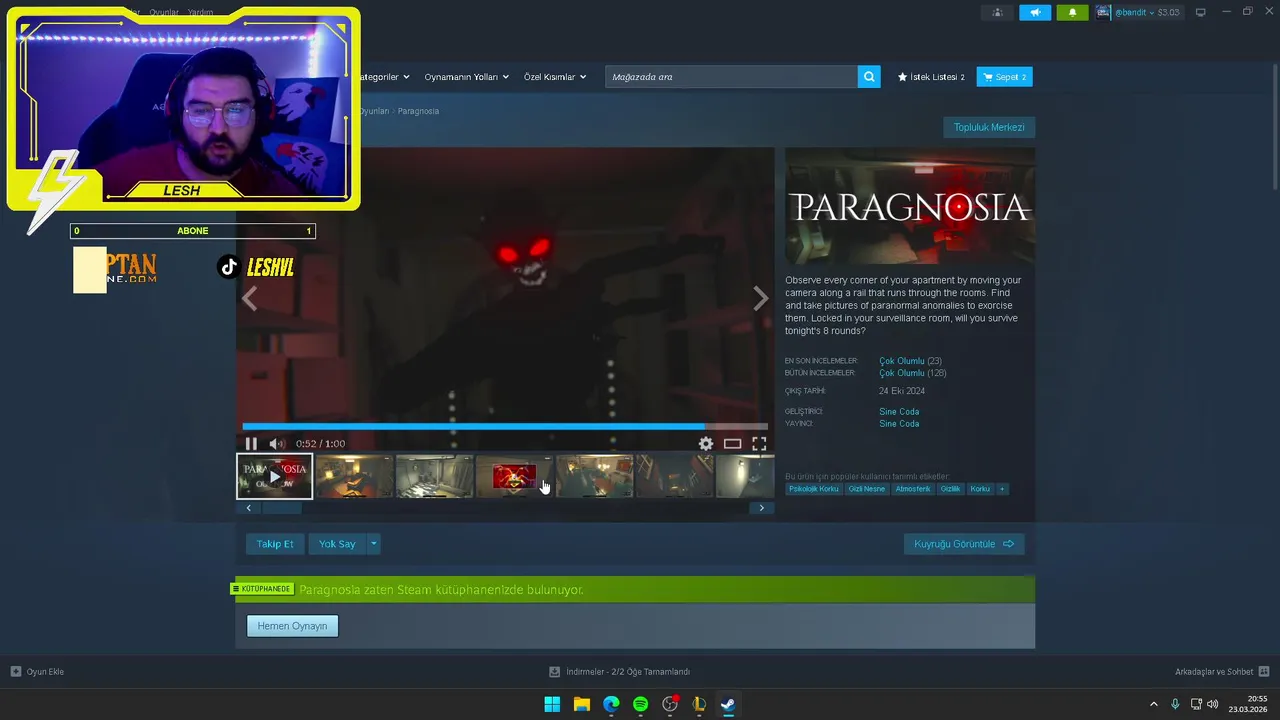Open Sepet shopping cart
This screenshot has width=1280, height=720.
(1004, 77)
